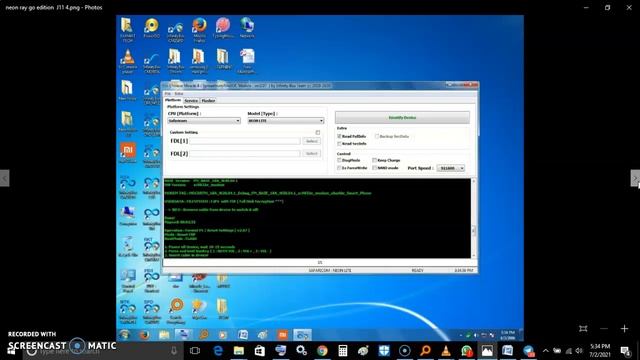Click Infinity Box app icon in inner taskbar
This screenshot has height=360, width=640.
tap(302, 335)
